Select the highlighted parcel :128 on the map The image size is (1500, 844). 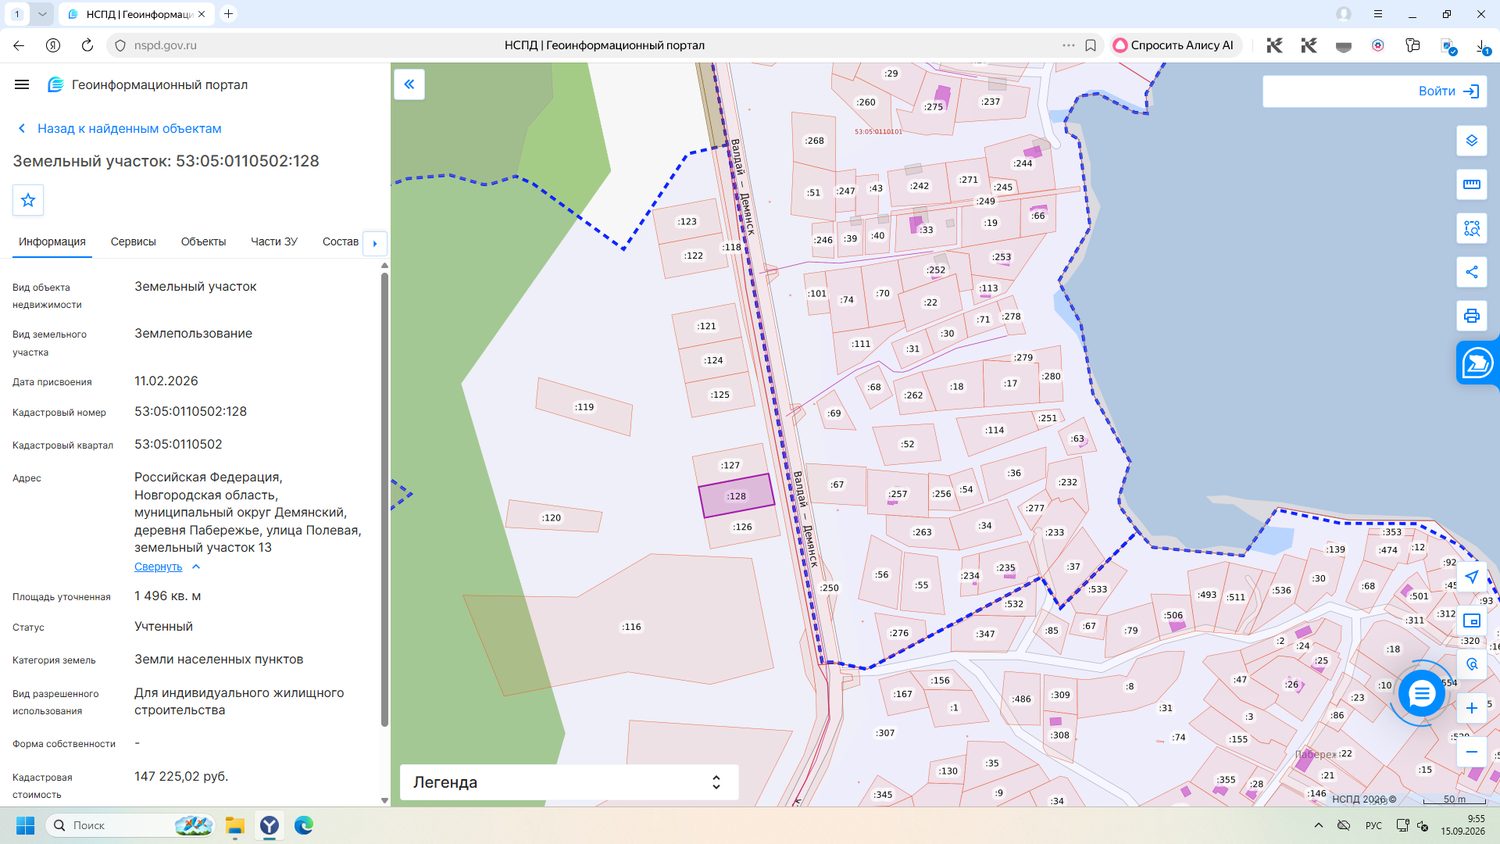736,496
